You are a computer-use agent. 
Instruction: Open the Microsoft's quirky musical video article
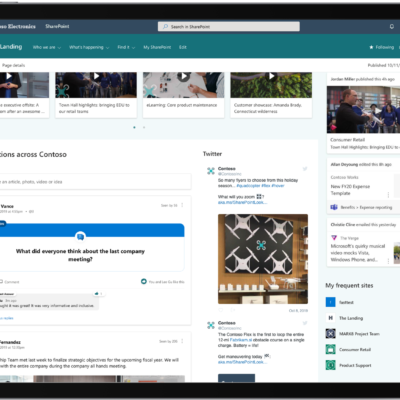point(358,253)
